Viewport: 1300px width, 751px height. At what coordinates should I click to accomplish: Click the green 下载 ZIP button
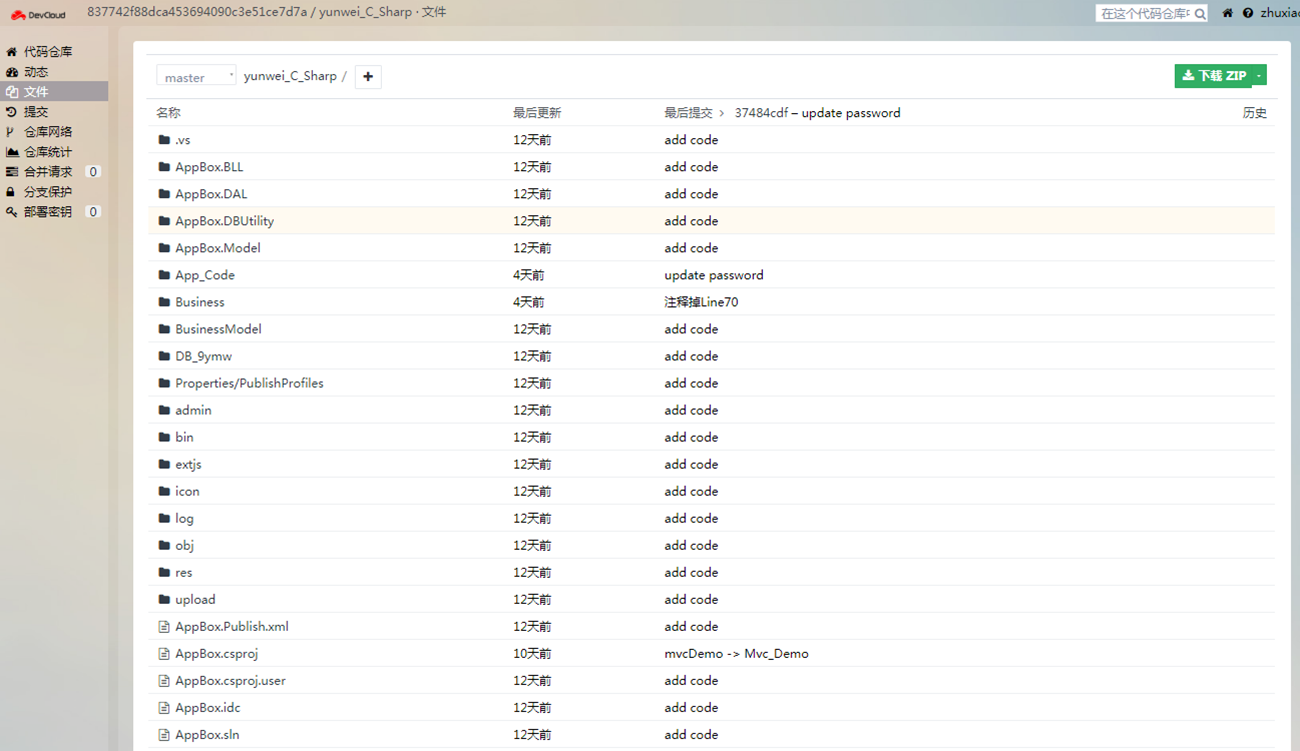1214,75
